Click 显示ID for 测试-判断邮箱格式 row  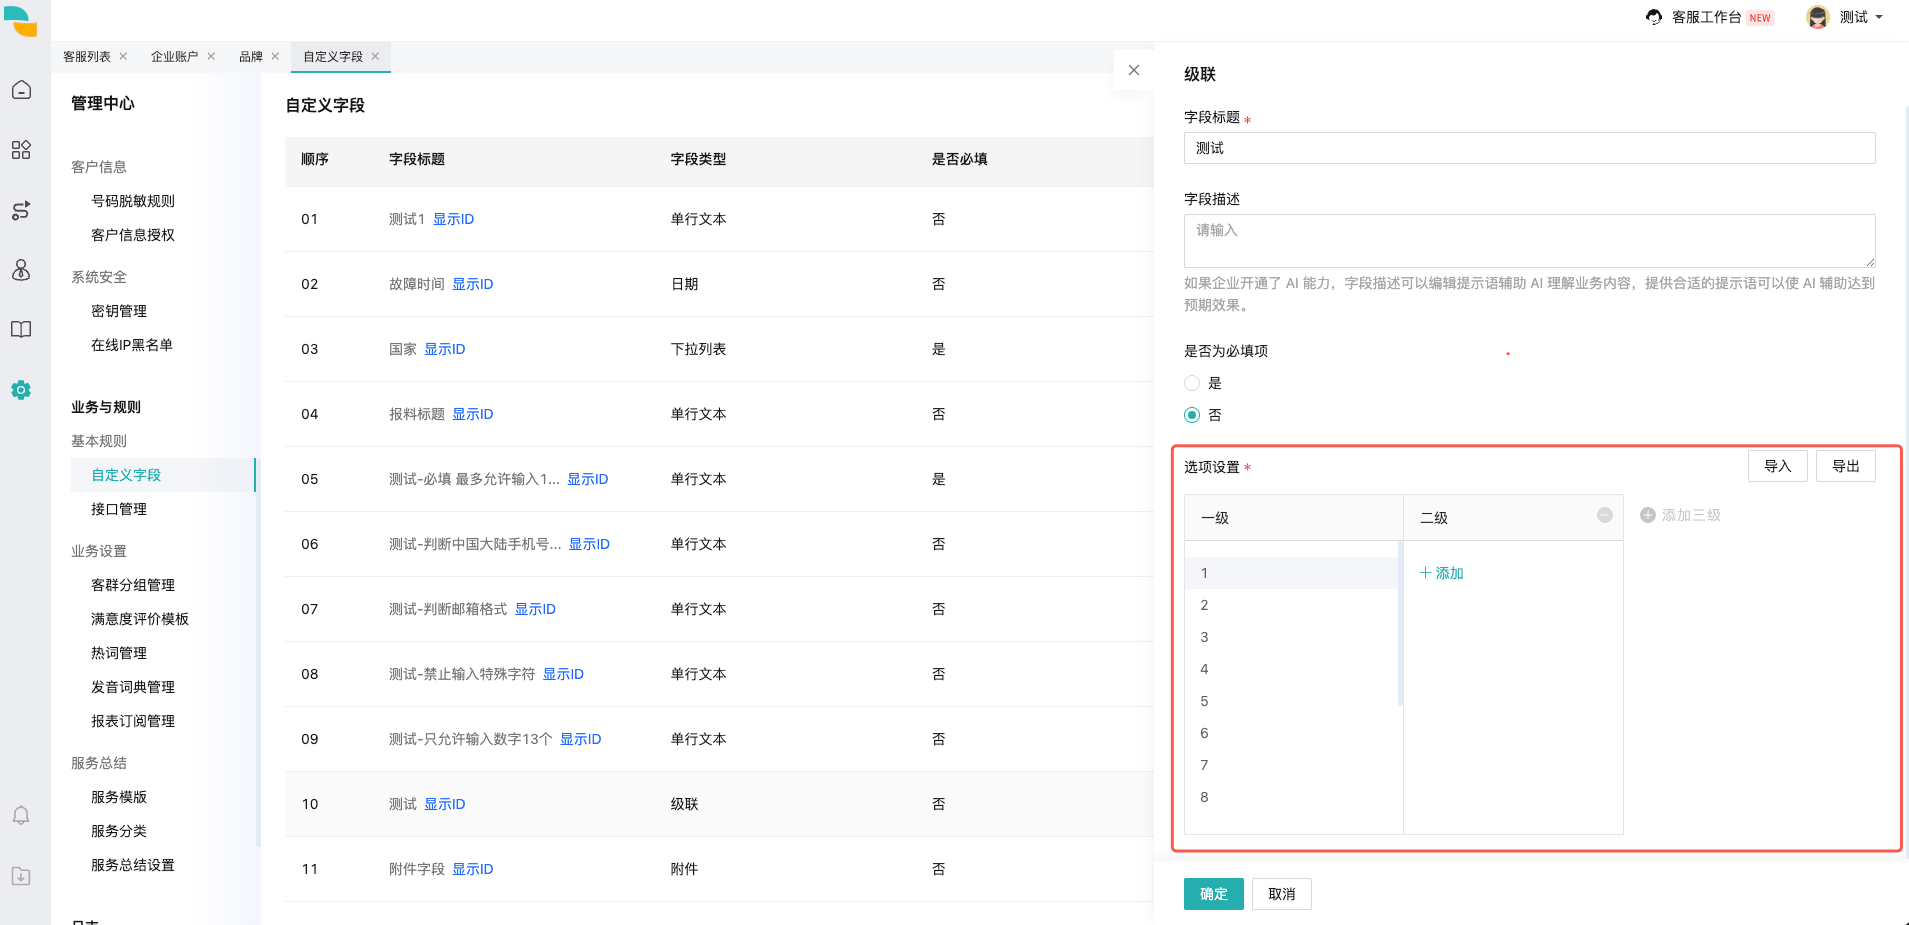(535, 609)
